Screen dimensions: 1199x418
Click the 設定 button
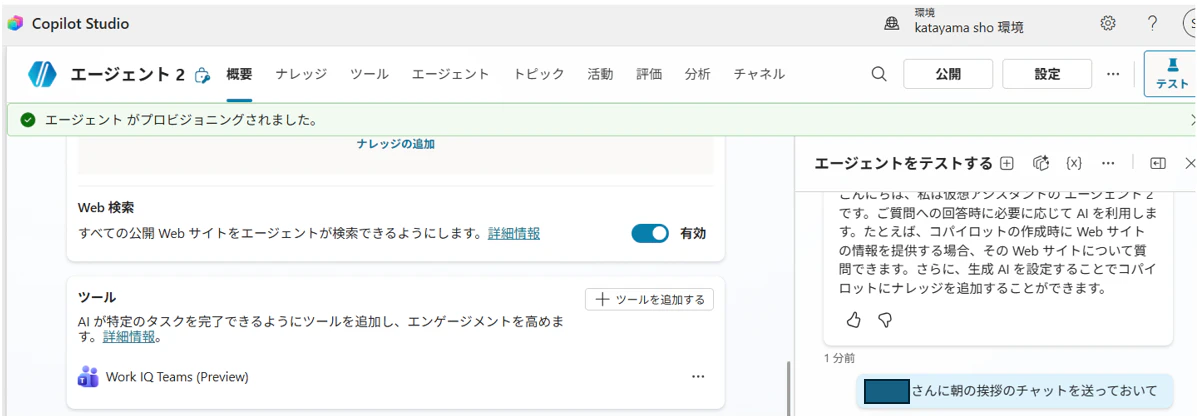pos(1047,74)
